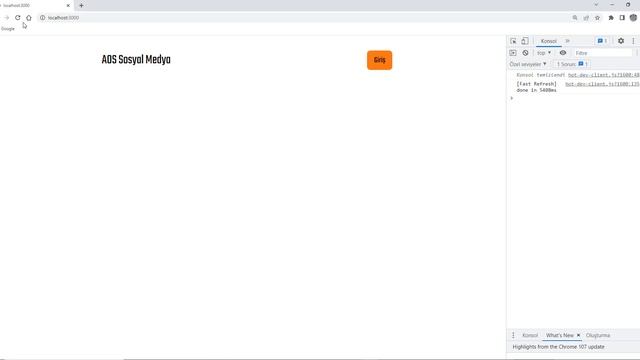Open the Özel seviyeler log level dropdown

click(x=528, y=64)
